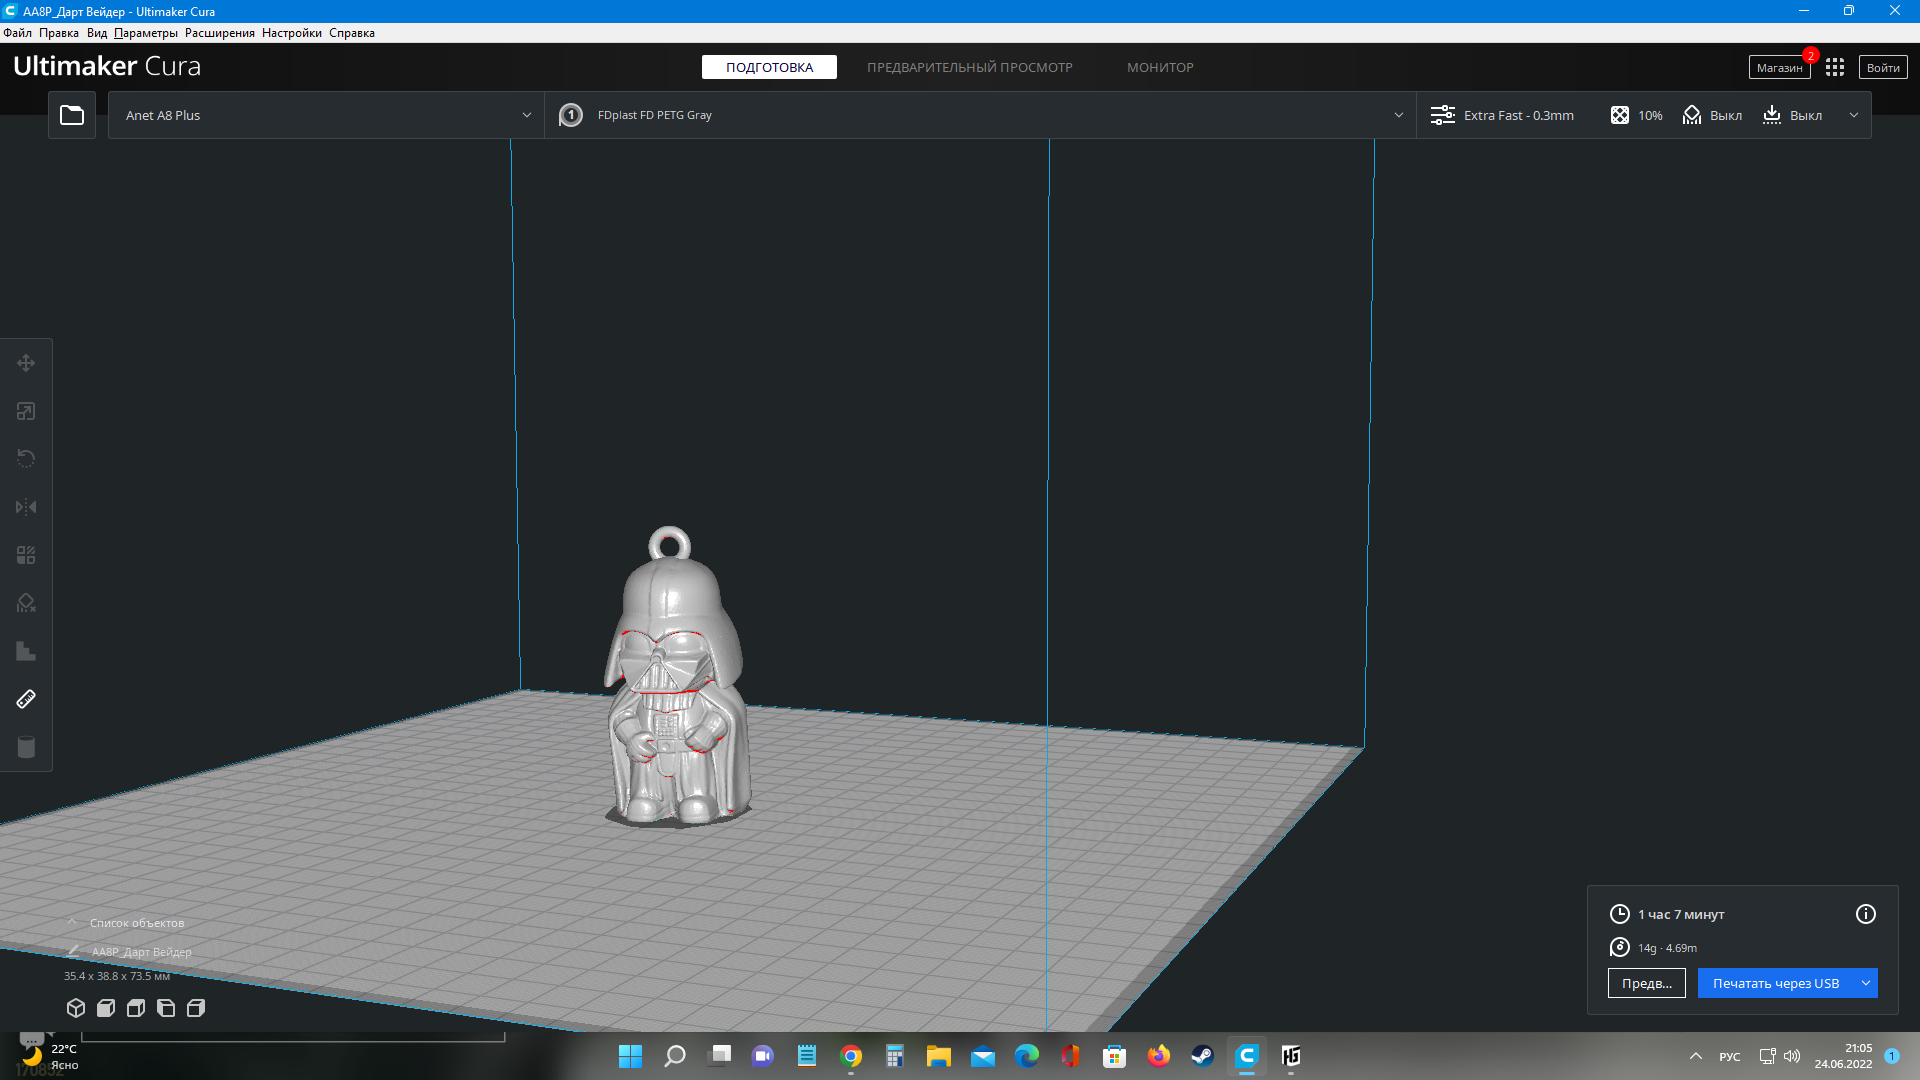Select the Support Blocker tool

coord(26,603)
